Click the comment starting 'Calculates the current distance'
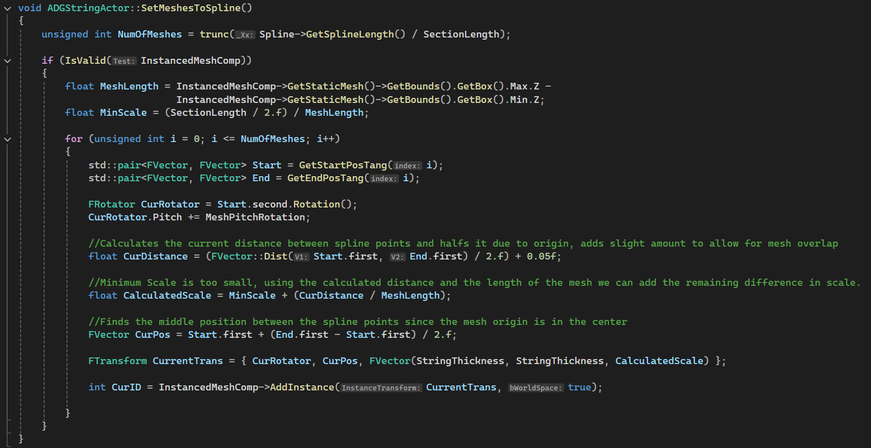This screenshot has height=448, width=871. point(463,243)
